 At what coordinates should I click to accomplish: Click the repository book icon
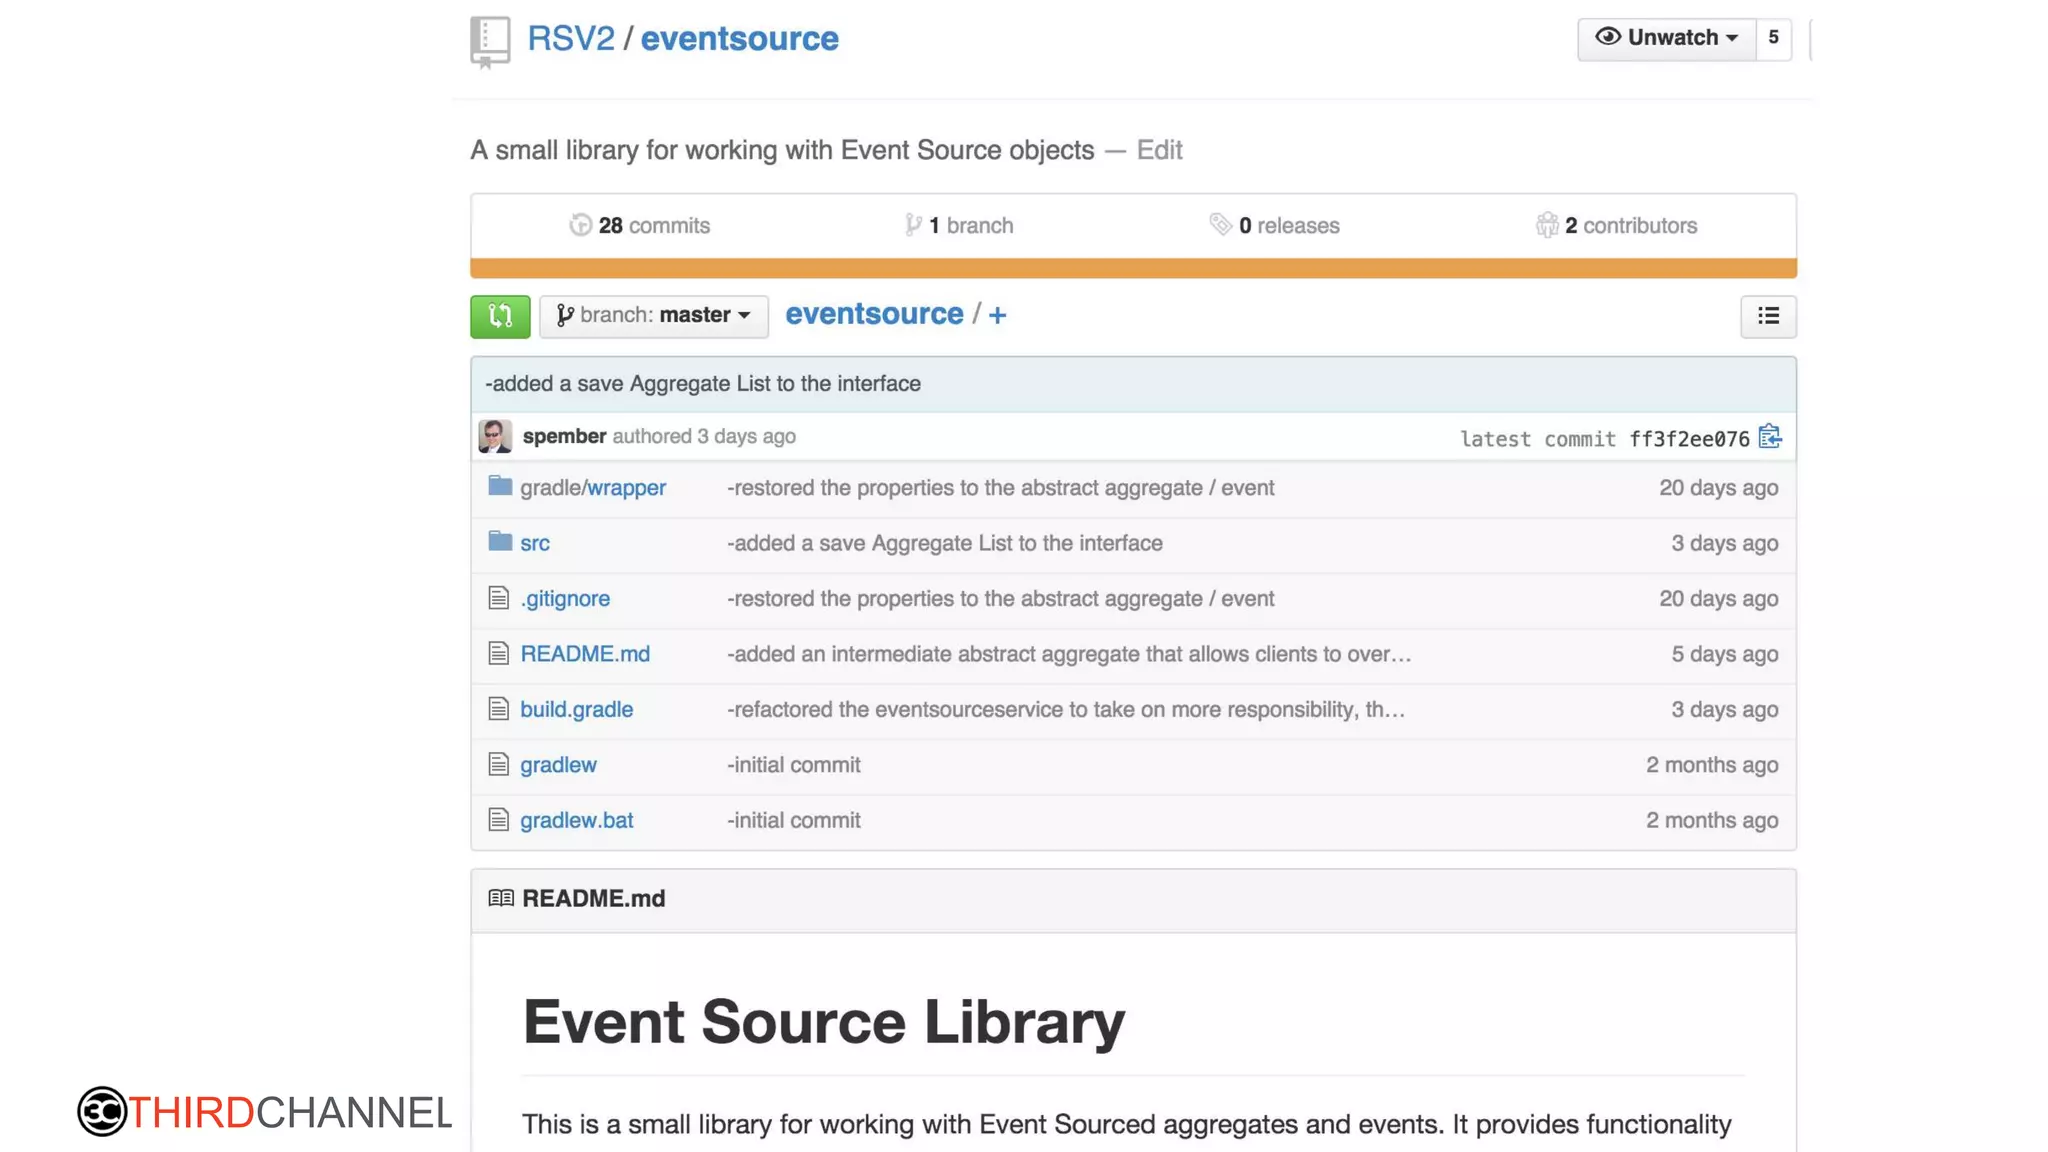tap(490, 41)
